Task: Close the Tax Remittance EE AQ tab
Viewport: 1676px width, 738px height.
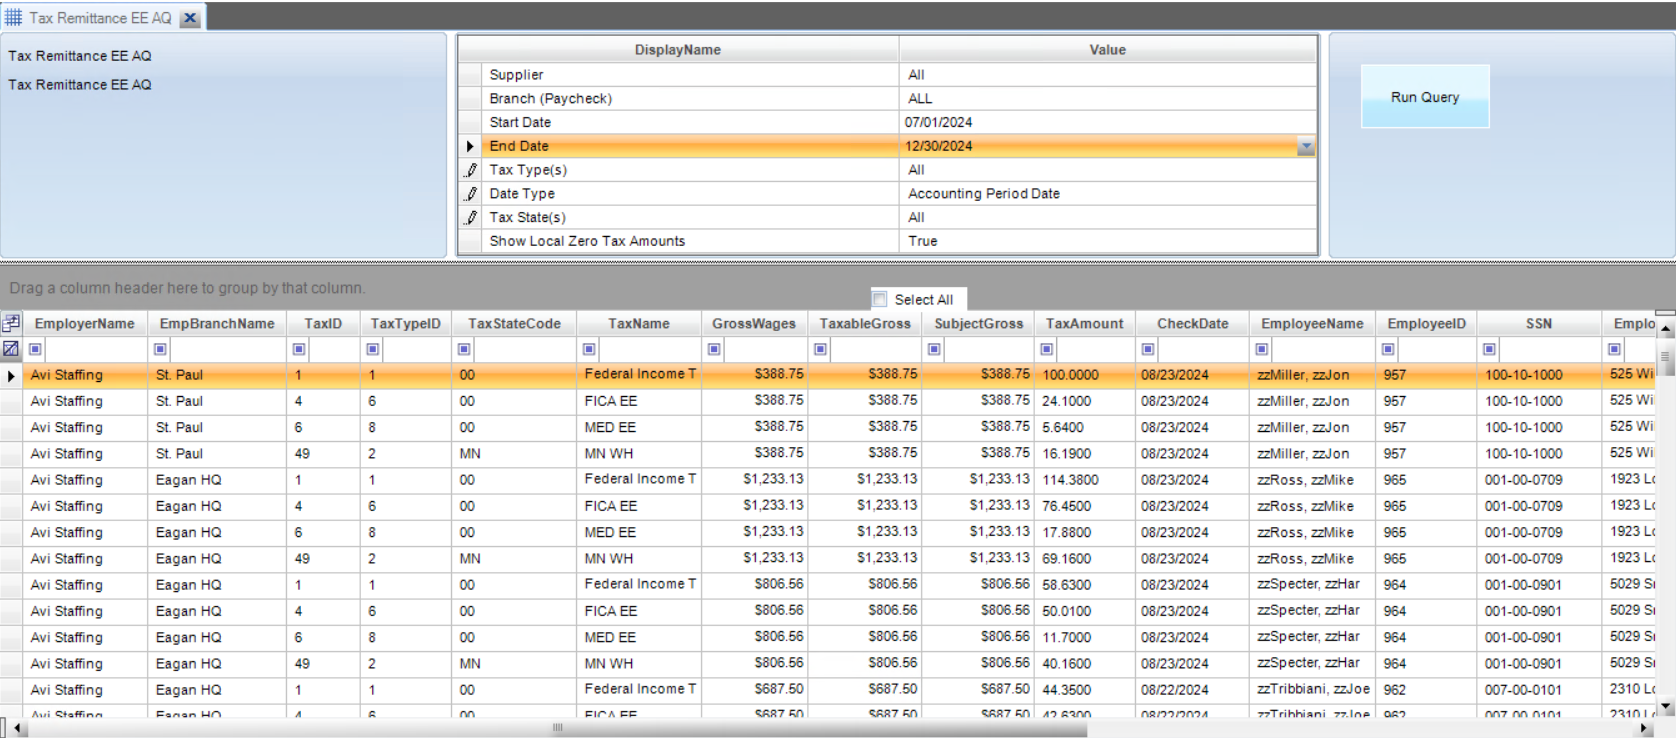Action: pos(190,18)
